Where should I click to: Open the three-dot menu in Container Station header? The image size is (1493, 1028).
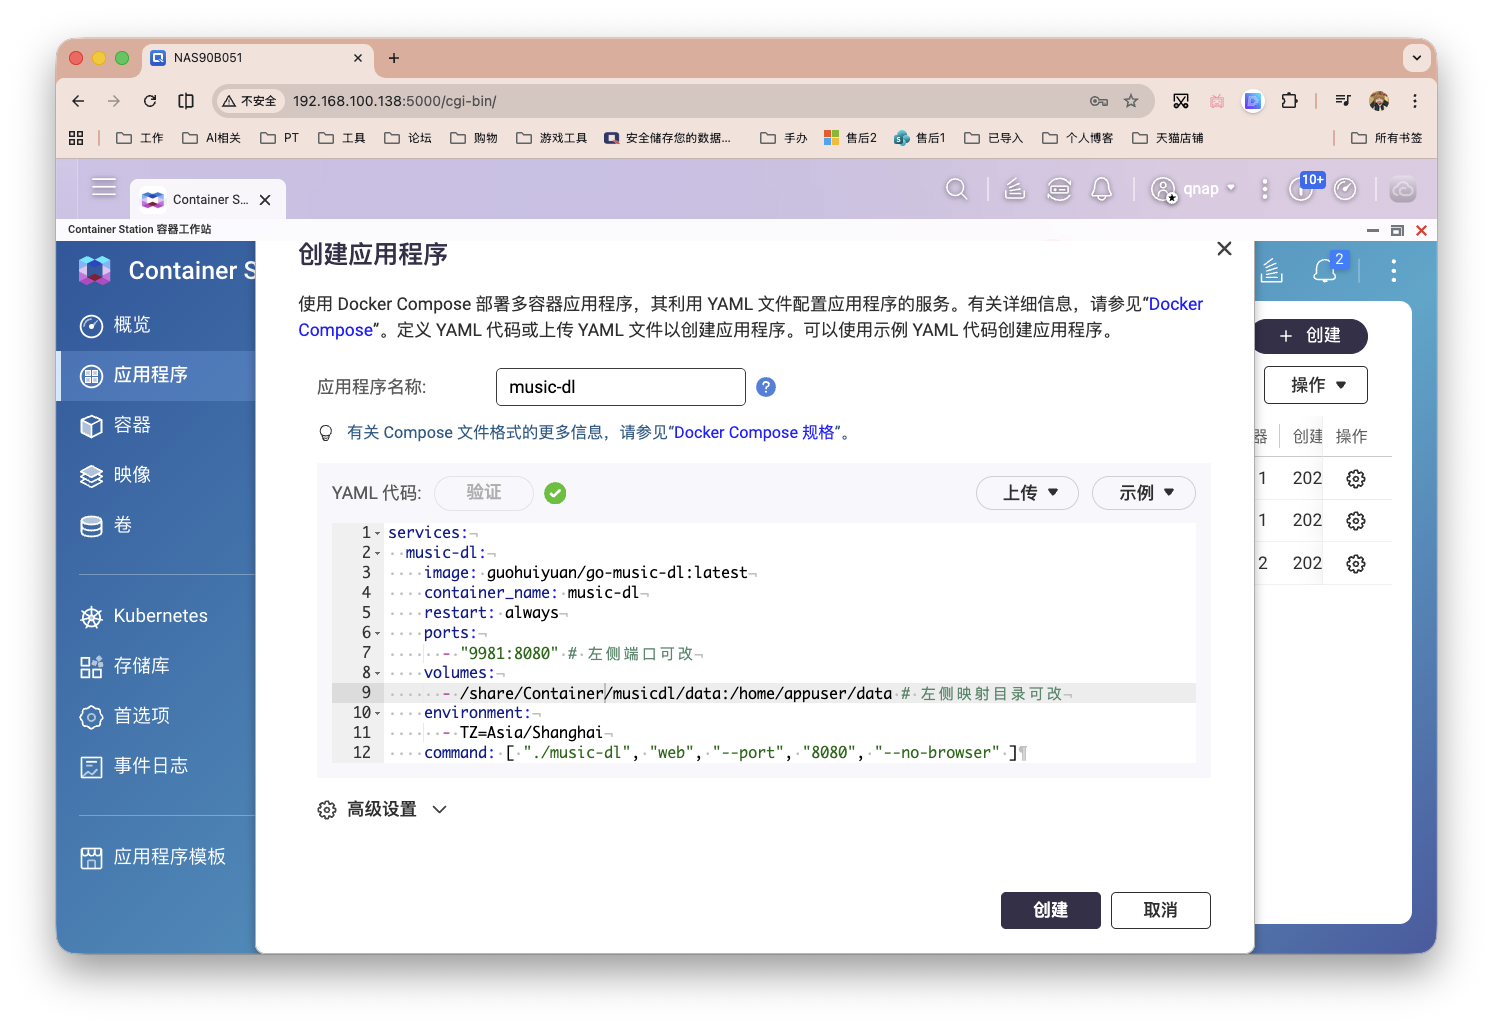pyautogui.click(x=1393, y=270)
